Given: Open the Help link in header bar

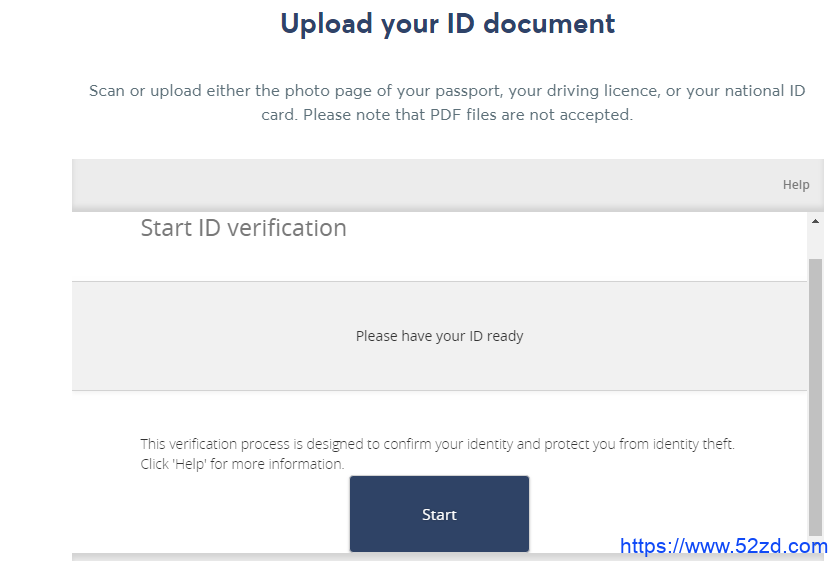Looking at the screenshot, I should point(796,185).
